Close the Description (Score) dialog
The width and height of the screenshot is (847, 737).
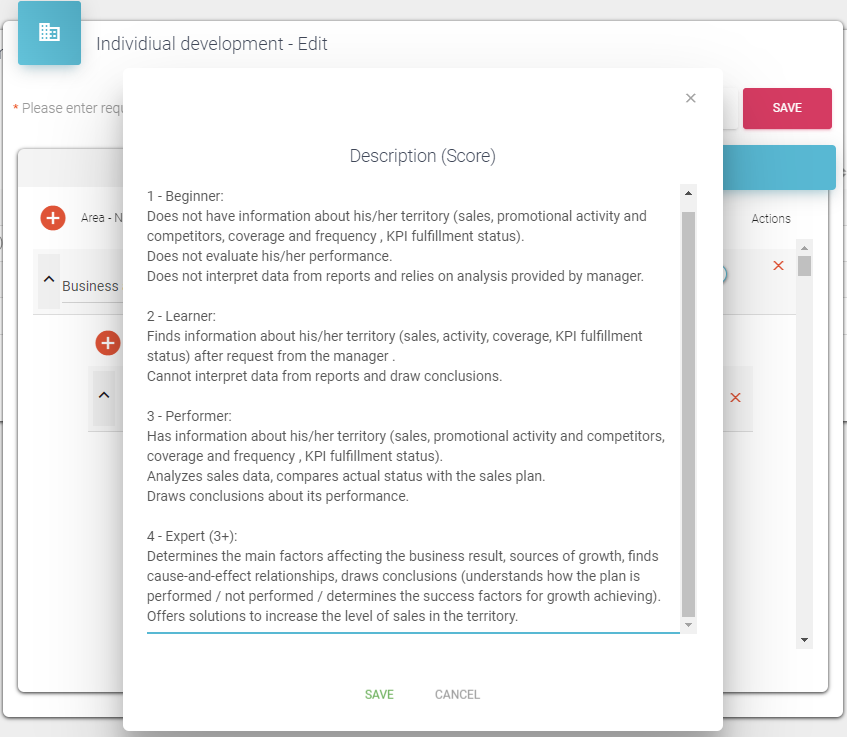pyautogui.click(x=690, y=98)
